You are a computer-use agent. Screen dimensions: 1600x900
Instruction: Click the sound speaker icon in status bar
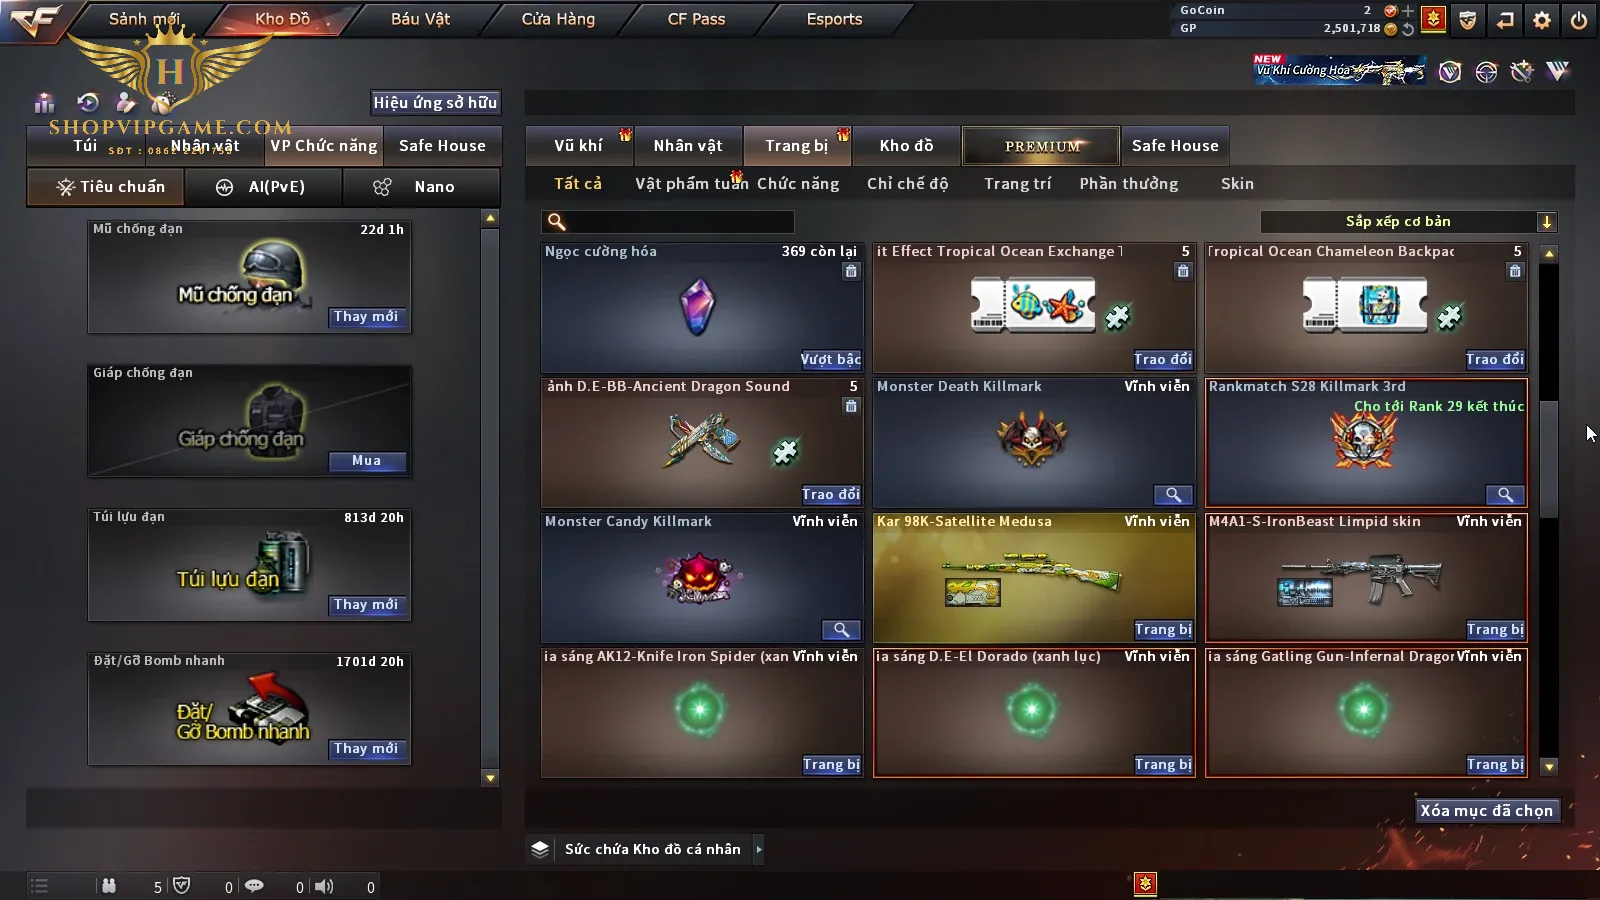[324, 886]
